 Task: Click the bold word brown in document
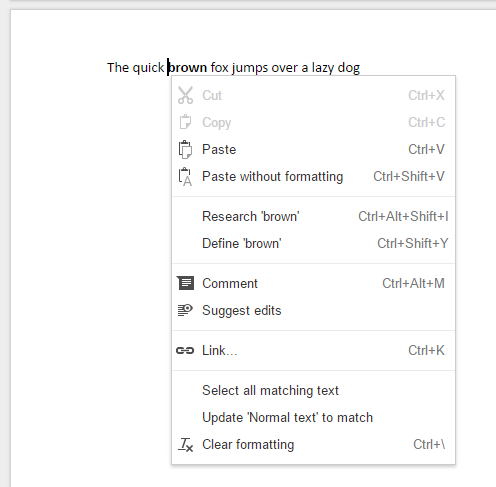[x=188, y=68]
